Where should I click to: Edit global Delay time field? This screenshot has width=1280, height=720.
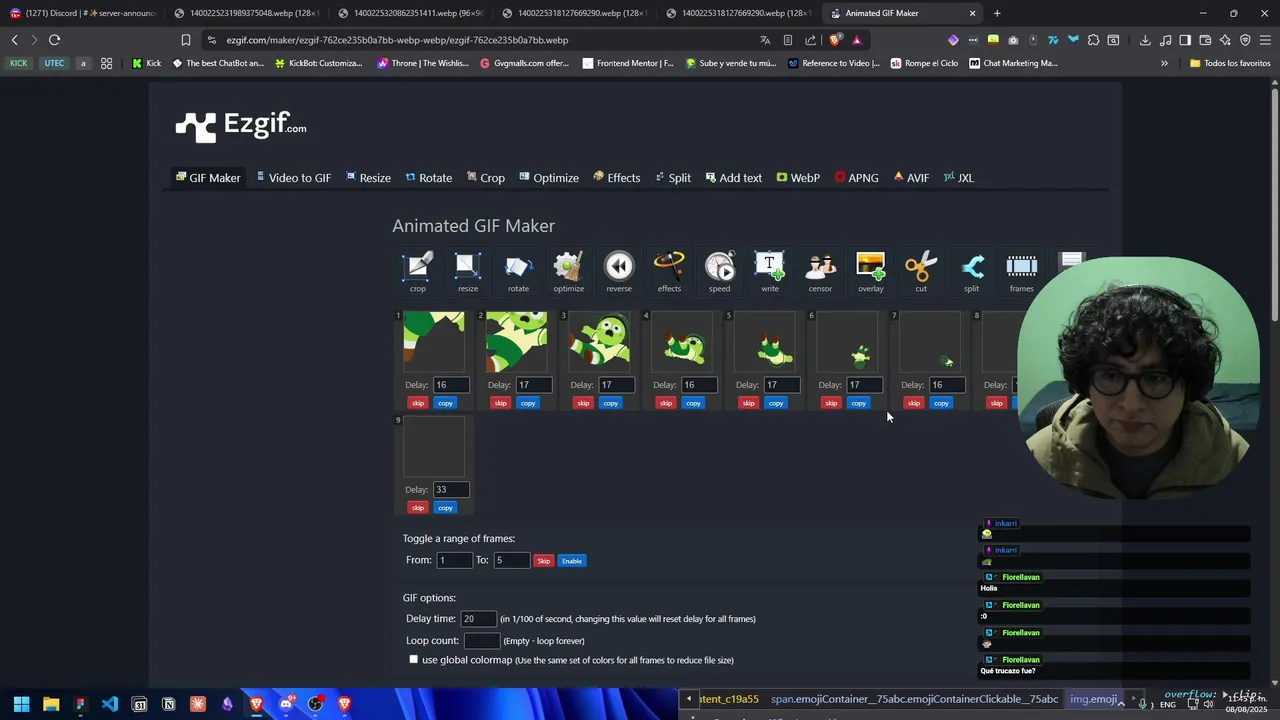478,619
